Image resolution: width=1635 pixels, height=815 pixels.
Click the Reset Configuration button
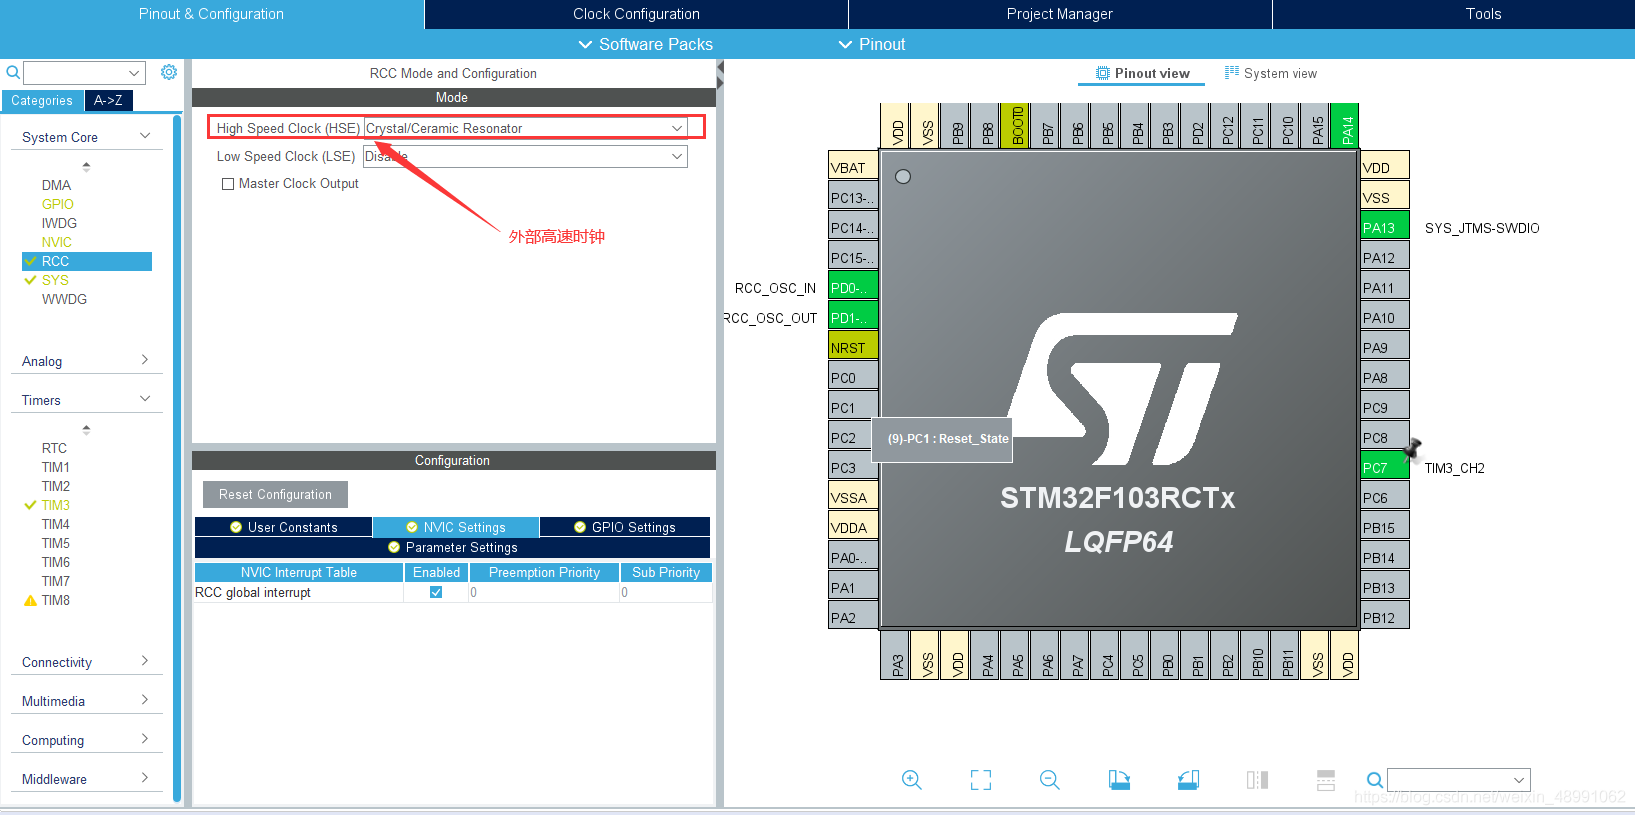(275, 494)
